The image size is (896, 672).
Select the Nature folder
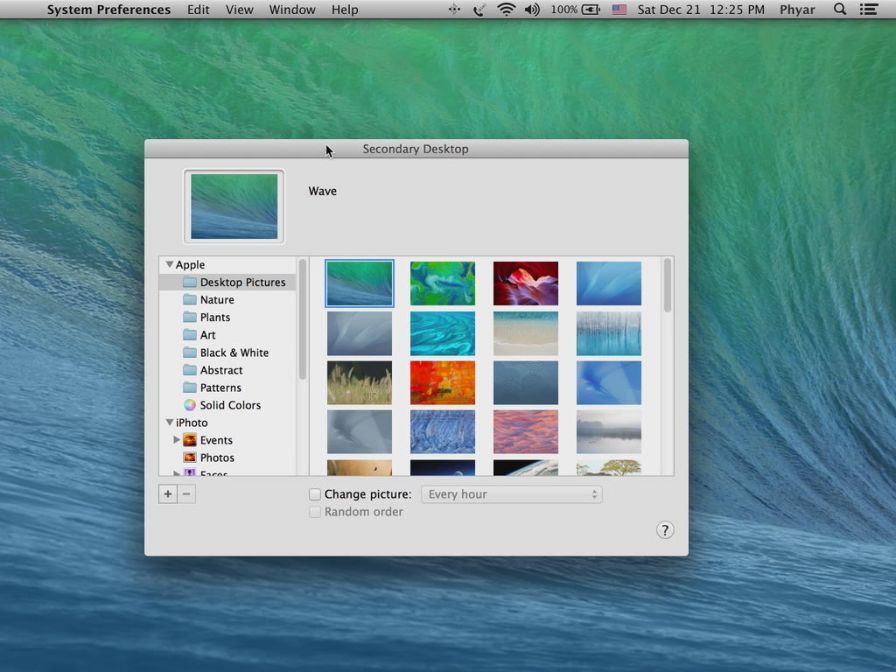[216, 300]
